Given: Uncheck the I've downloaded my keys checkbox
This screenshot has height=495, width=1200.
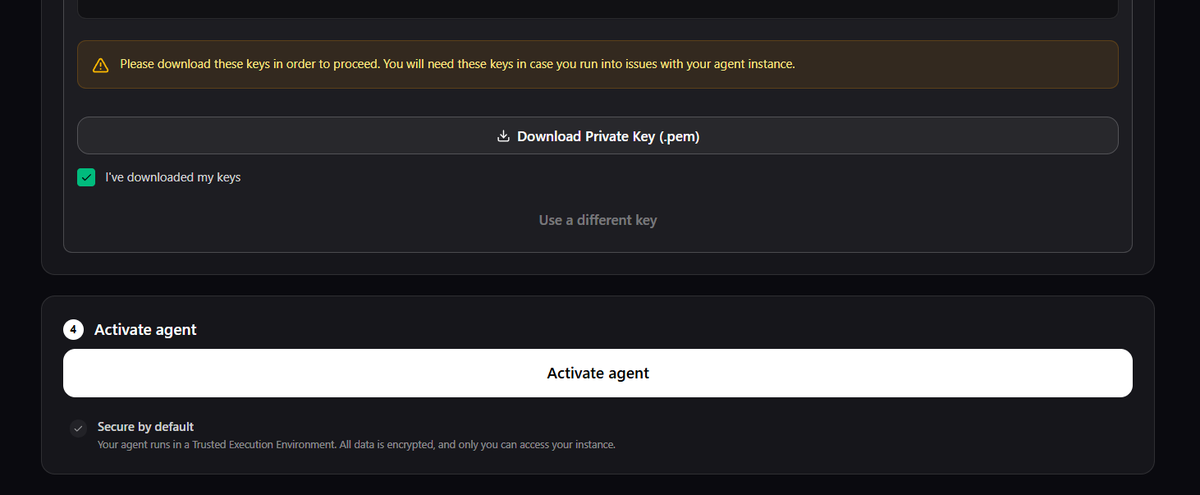Looking at the screenshot, I should (86, 177).
